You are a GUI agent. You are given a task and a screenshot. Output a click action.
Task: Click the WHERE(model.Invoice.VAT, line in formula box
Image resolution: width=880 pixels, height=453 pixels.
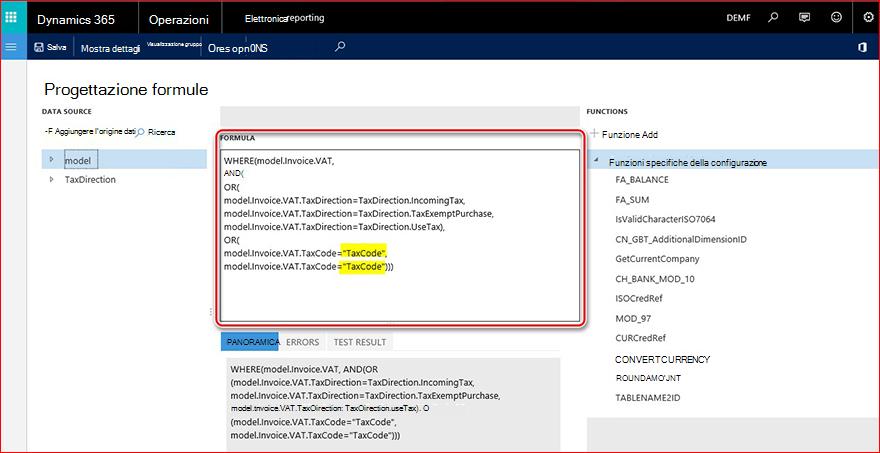click(279, 161)
